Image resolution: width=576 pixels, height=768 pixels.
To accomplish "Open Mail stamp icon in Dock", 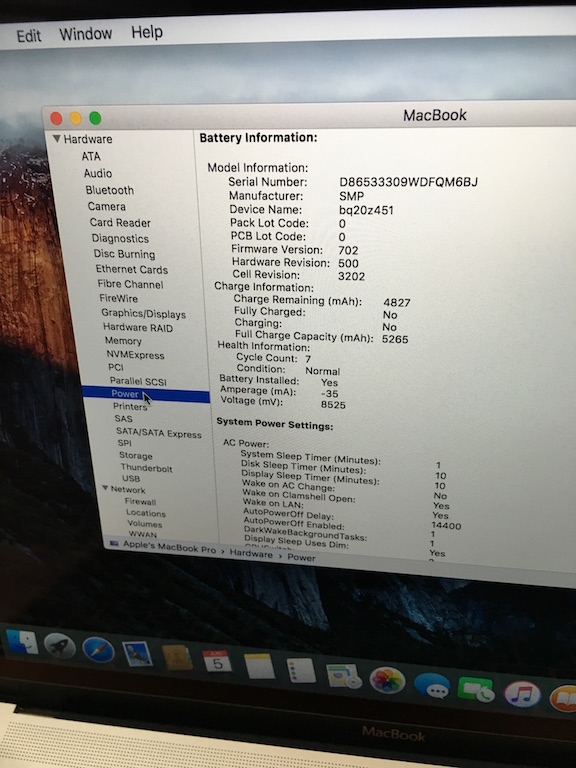I will pyautogui.click(x=137, y=654).
